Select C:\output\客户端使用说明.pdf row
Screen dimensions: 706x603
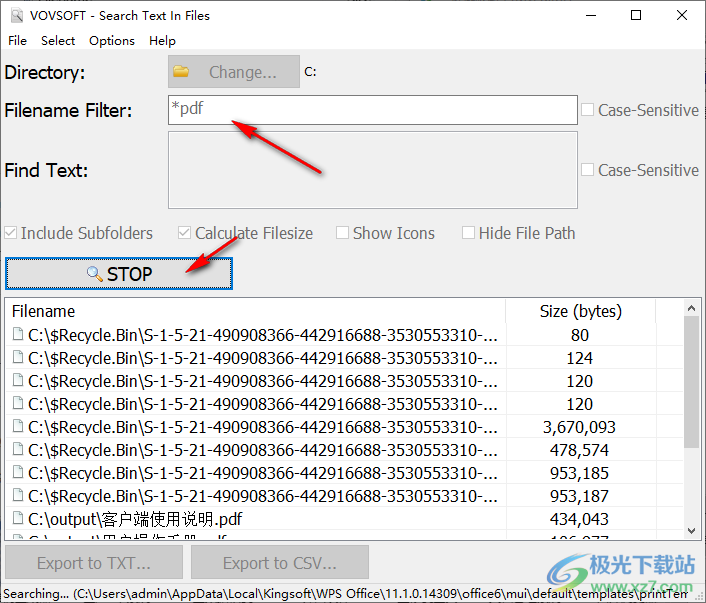click(x=344, y=519)
